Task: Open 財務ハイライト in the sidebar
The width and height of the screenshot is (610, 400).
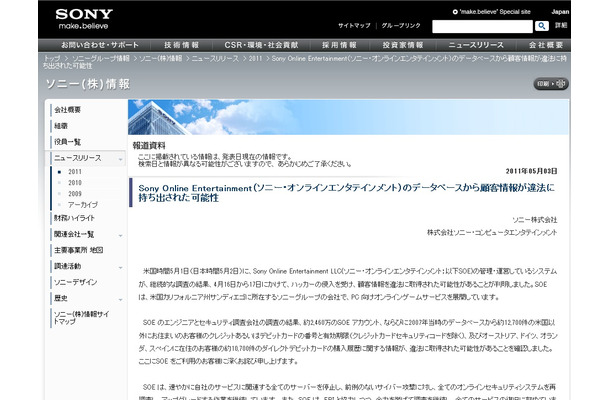Action: tap(74, 218)
